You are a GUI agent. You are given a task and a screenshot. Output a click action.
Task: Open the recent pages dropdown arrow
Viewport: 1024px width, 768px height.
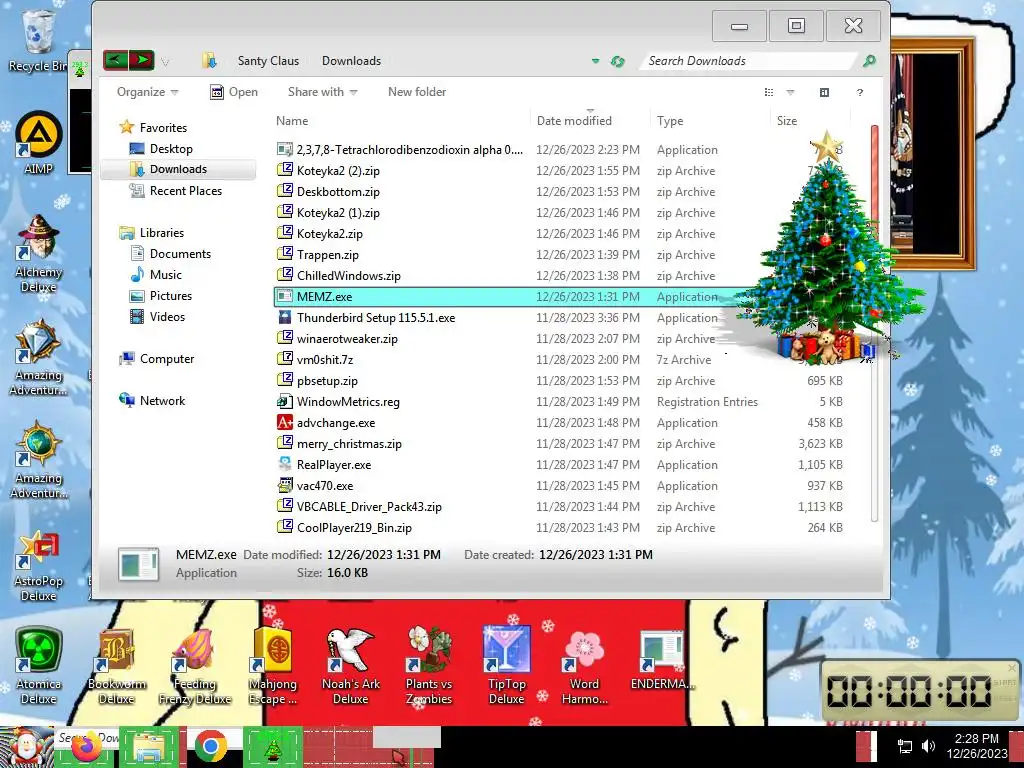tap(166, 61)
